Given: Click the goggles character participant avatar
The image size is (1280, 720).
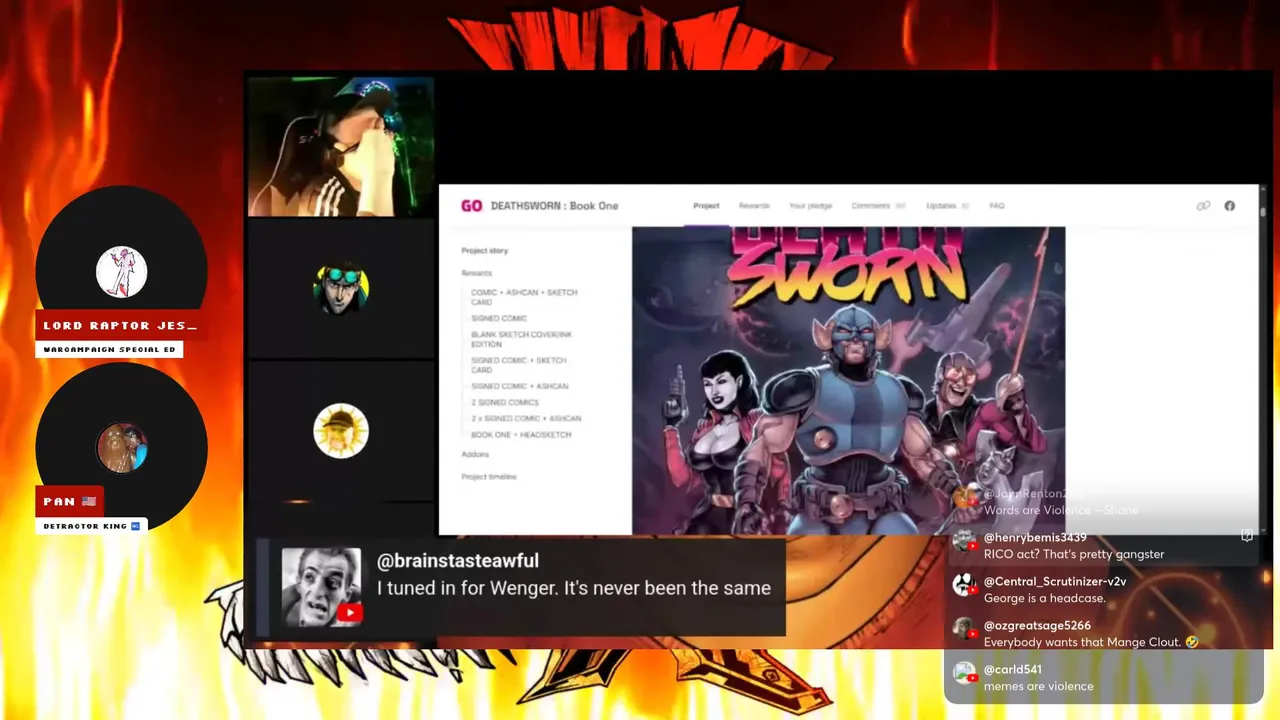Looking at the screenshot, I should (341, 289).
